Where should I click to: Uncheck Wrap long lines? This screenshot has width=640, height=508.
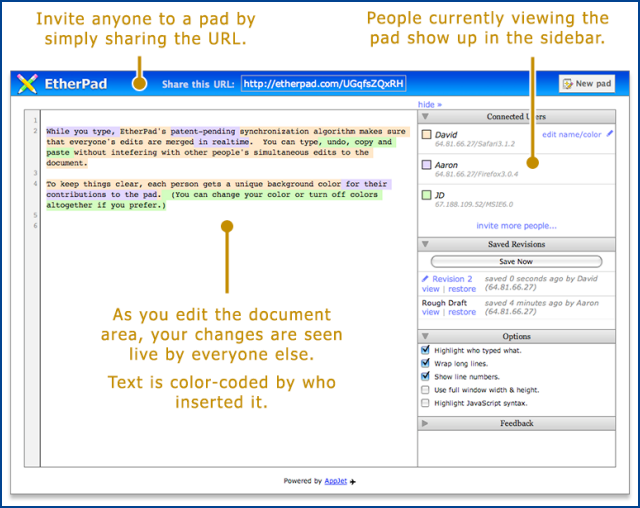click(x=425, y=363)
